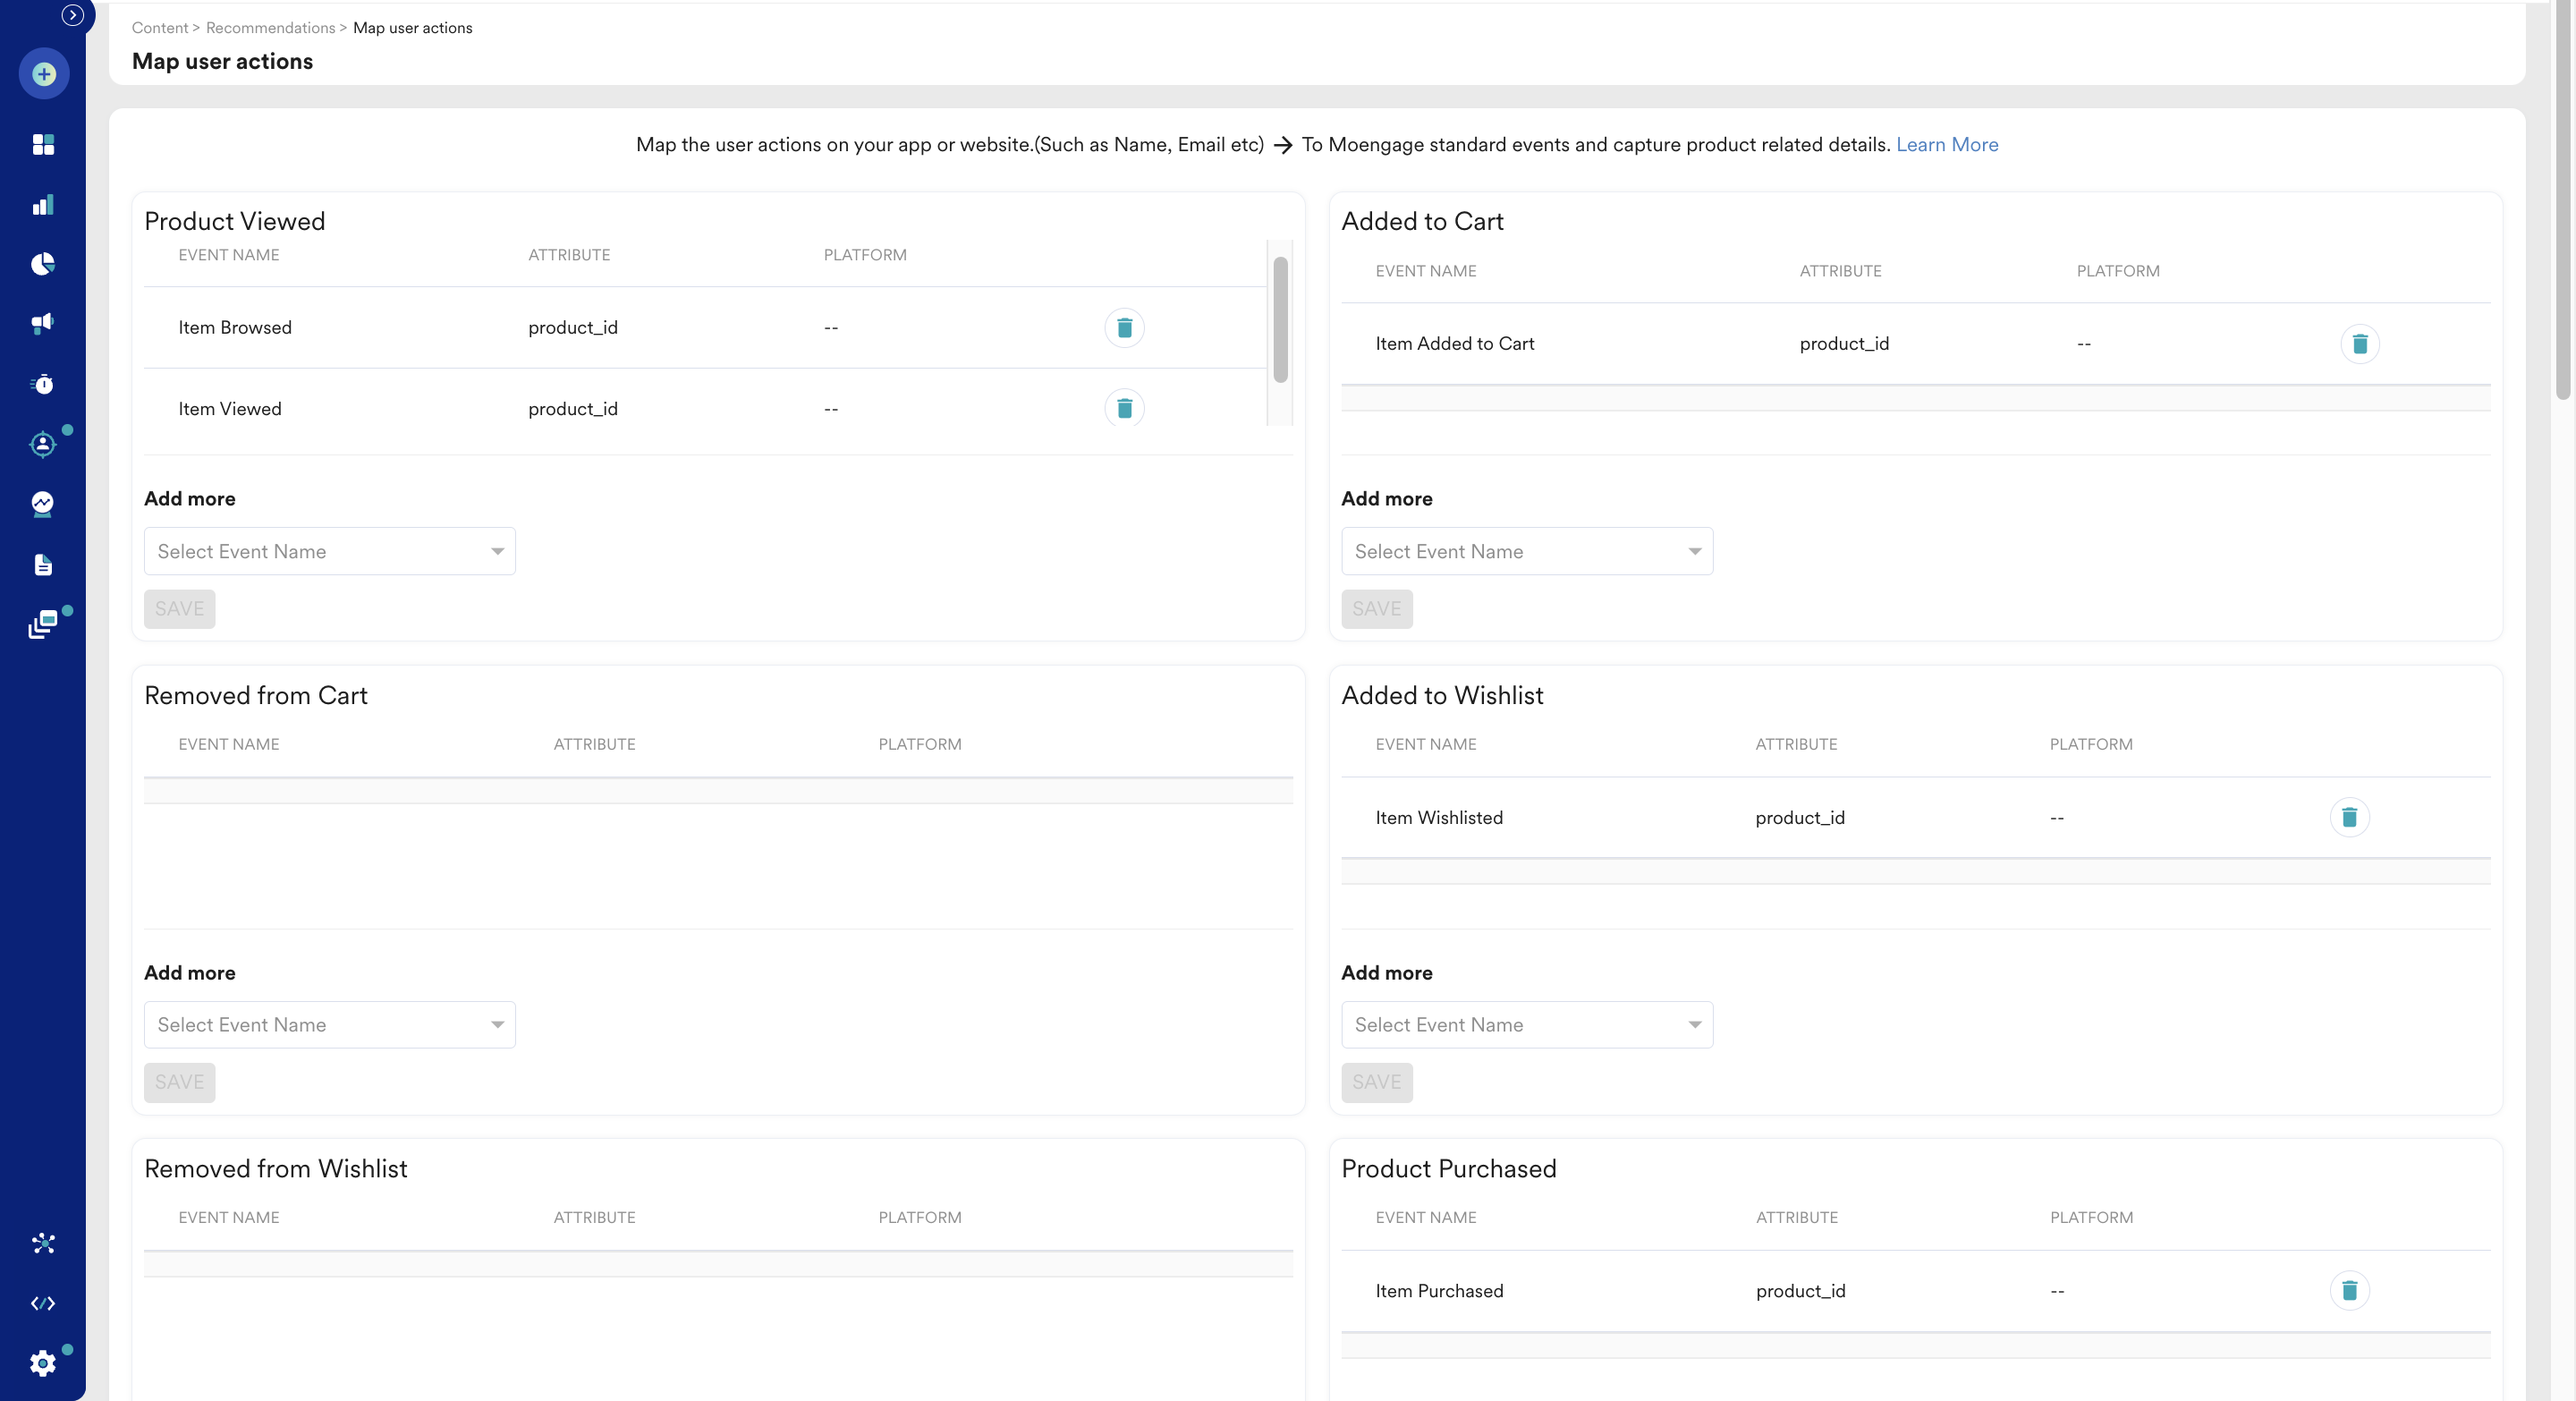Screen dimensions: 2576x1401
Task: Open the stacked cards icon in sidebar
Action: pyautogui.click(x=43, y=625)
